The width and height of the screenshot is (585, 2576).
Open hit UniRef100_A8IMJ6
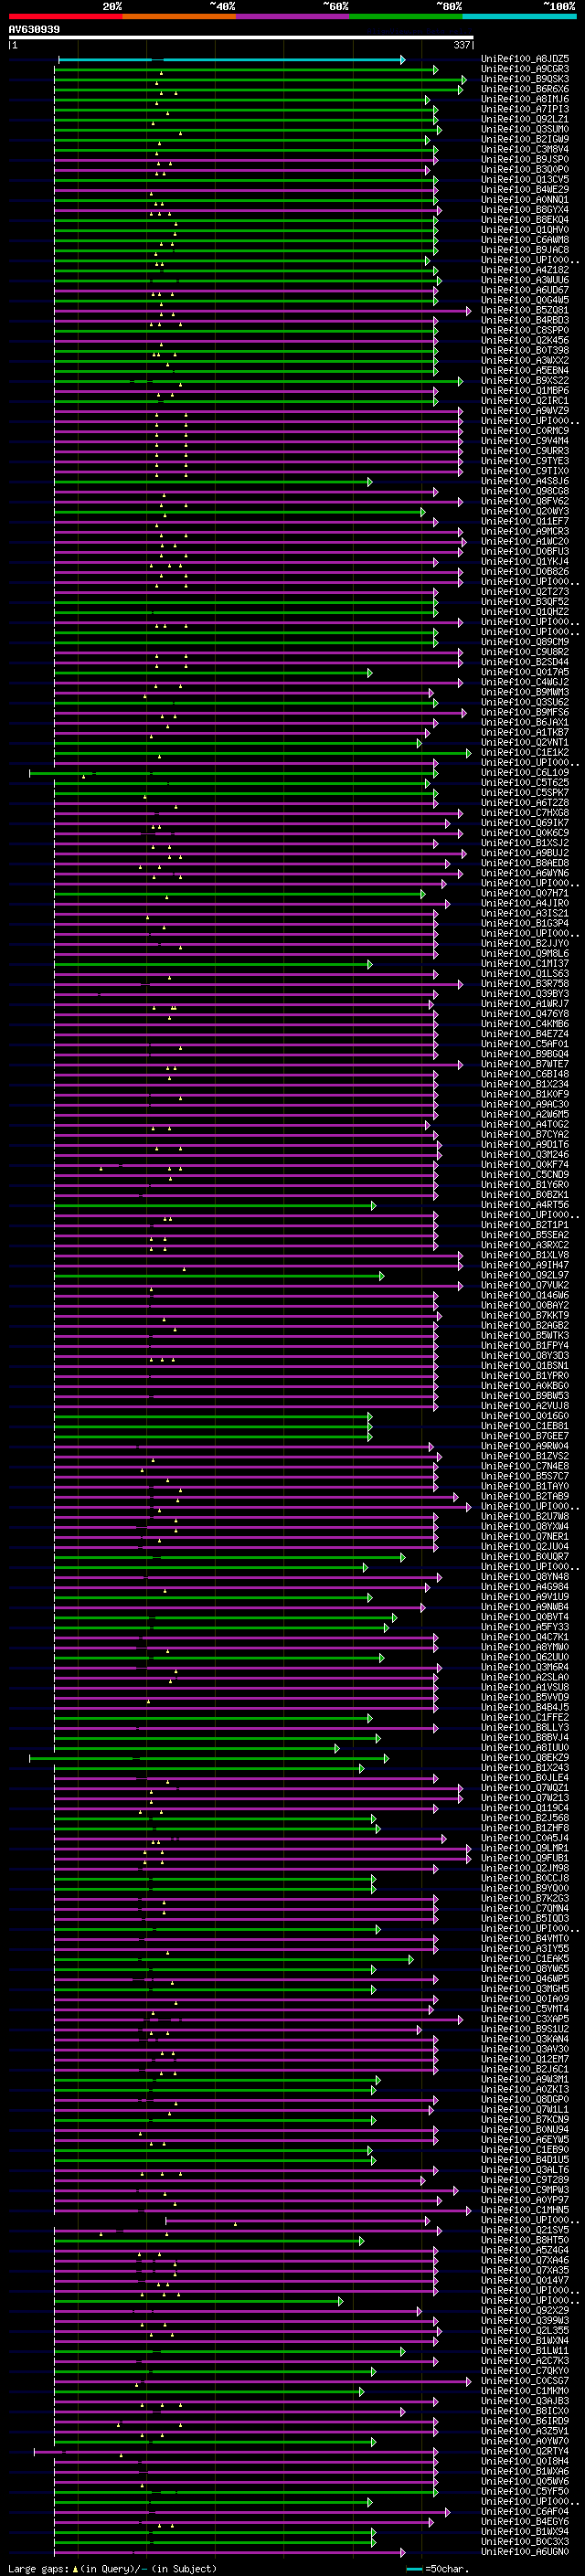pyautogui.click(x=525, y=100)
